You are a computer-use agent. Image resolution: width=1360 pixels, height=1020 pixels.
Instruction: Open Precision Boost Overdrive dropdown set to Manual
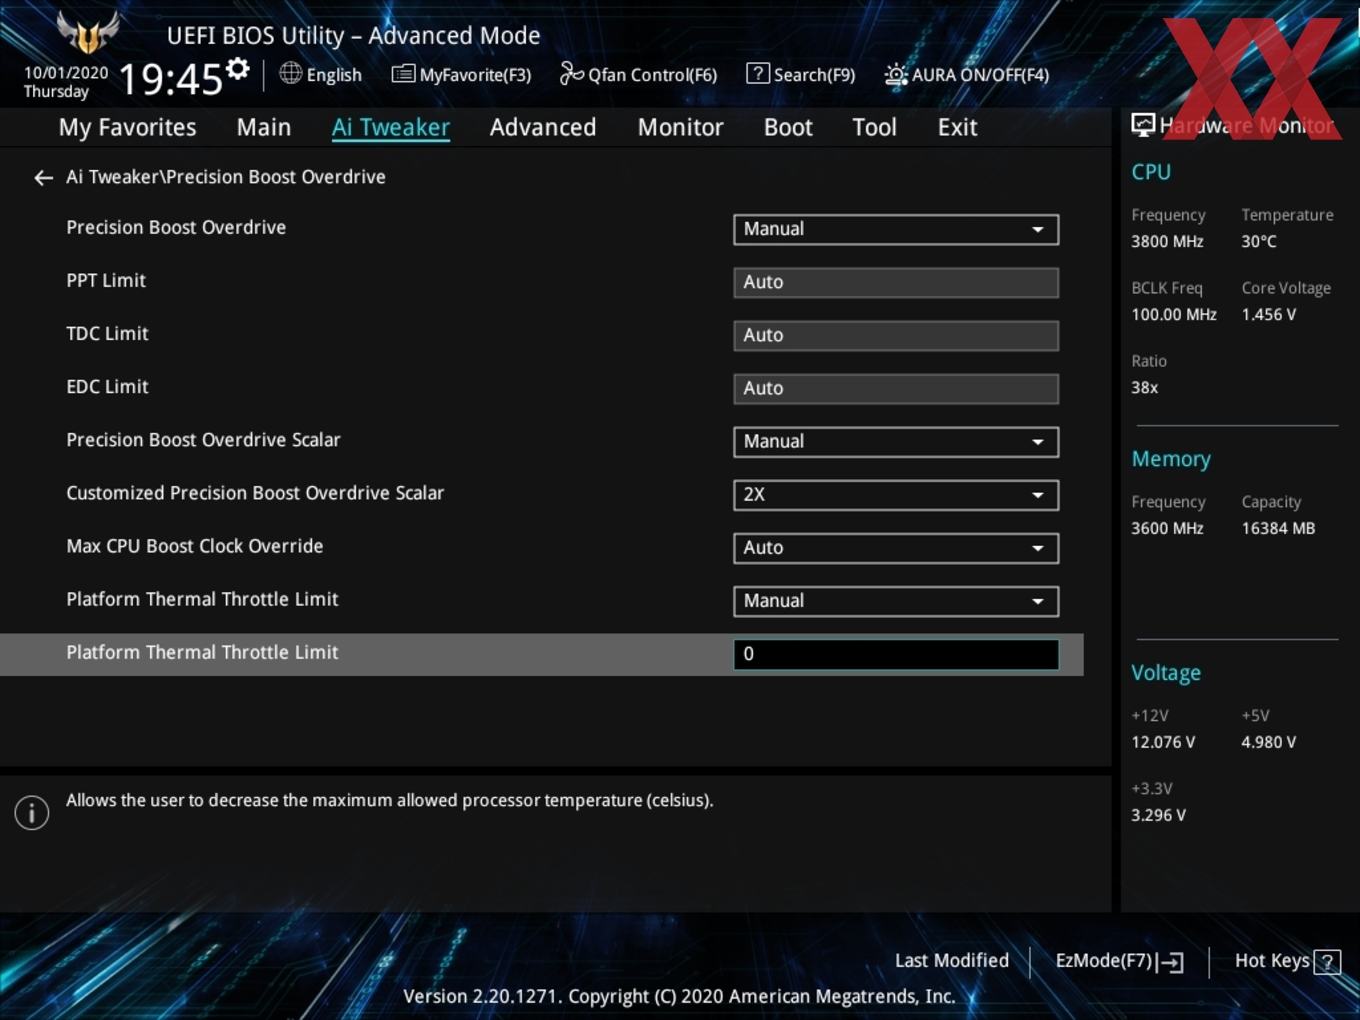pyautogui.click(x=896, y=229)
